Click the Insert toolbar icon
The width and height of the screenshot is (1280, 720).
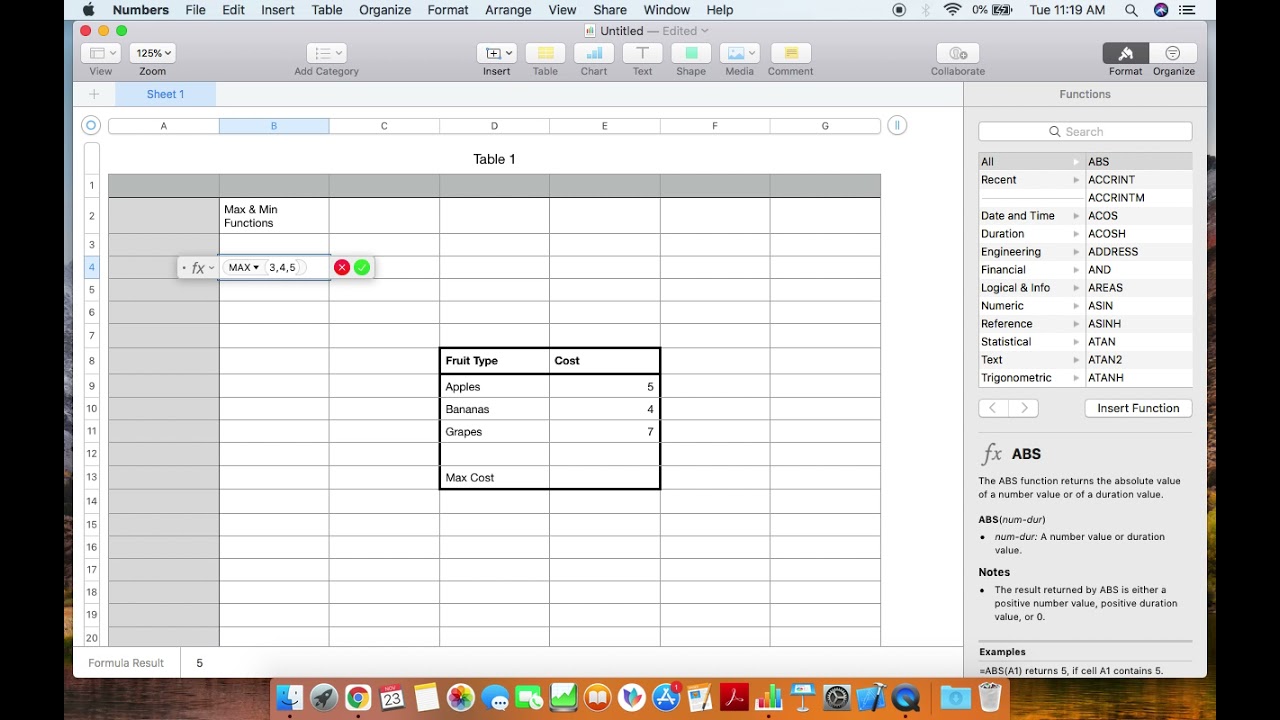tap(496, 53)
